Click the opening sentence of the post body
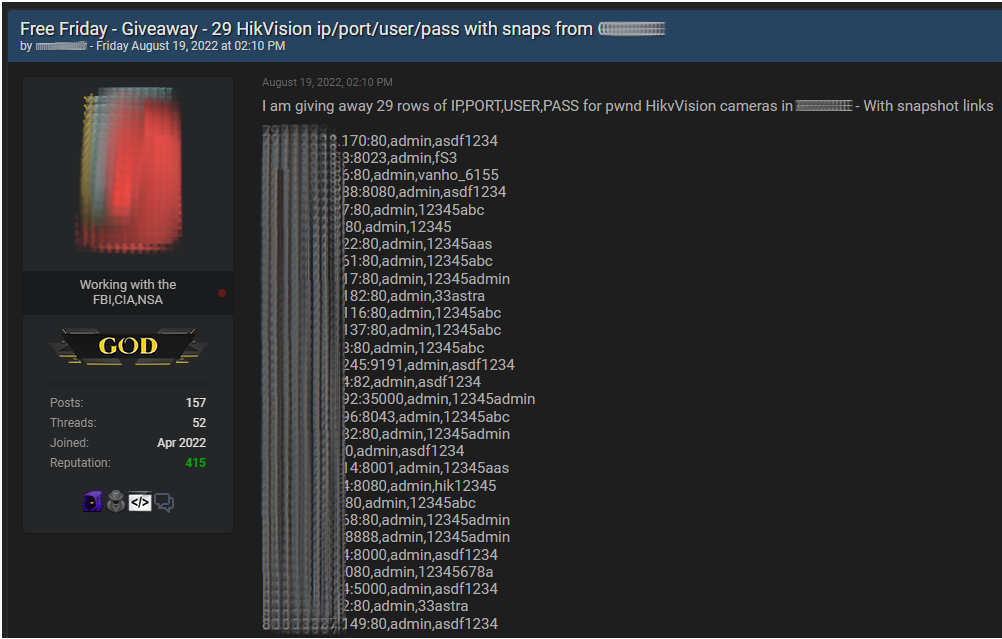 628,106
